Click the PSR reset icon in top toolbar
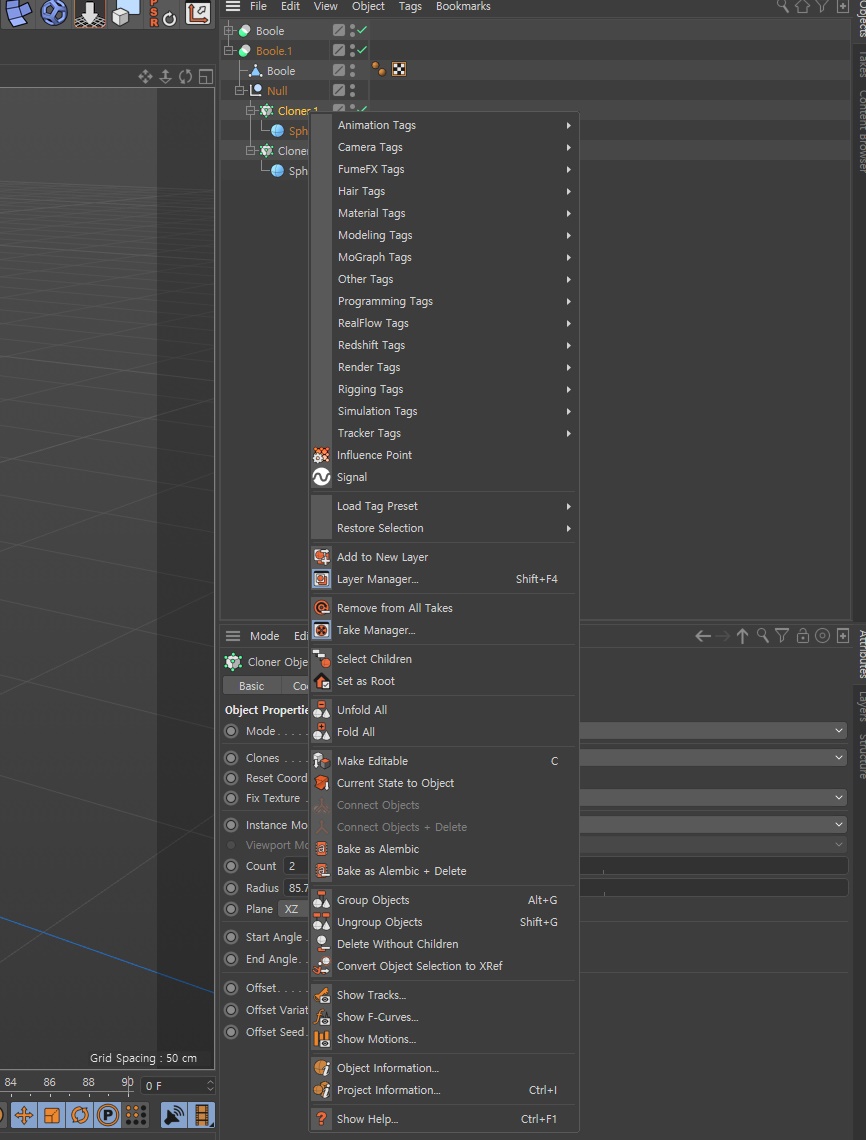 click(162, 13)
